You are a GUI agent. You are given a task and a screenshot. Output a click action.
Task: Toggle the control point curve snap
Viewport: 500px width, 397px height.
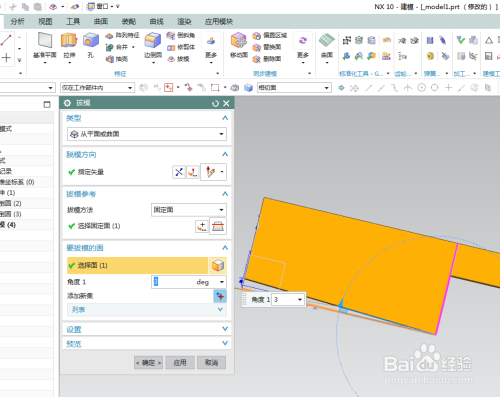coord(395,88)
